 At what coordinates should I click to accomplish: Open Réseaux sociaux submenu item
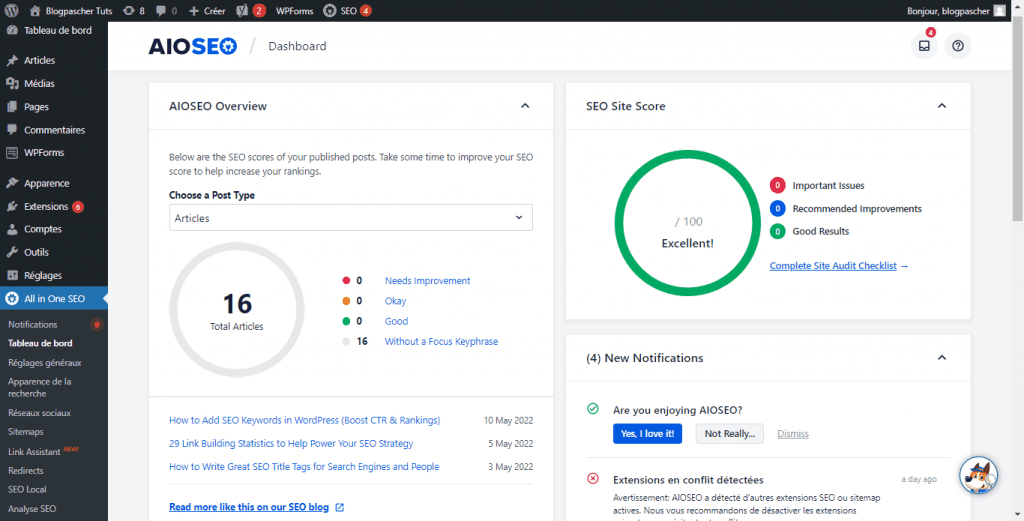[39, 413]
